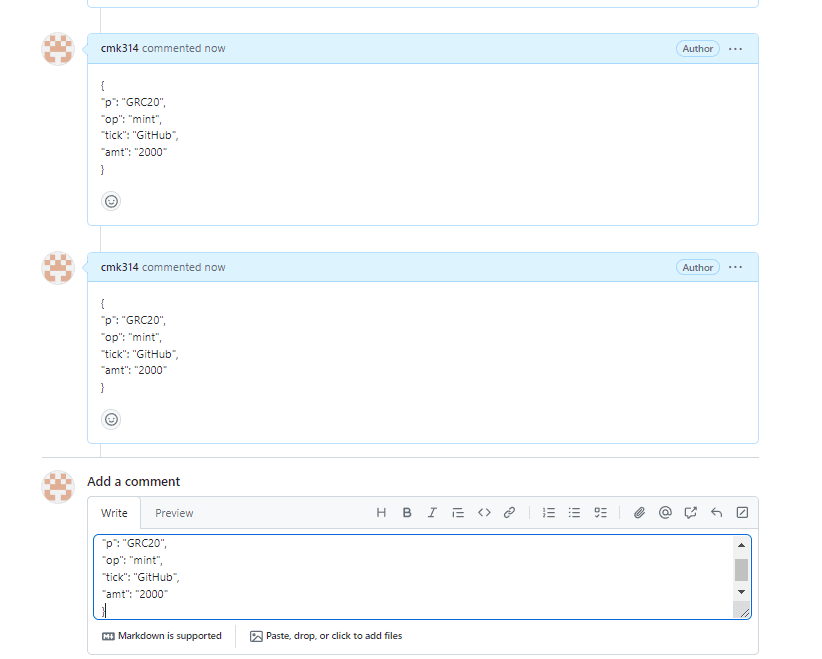This screenshot has width=822, height=659.
Task: Open slash commands icon in editor toolbar
Action: click(x=742, y=513)
